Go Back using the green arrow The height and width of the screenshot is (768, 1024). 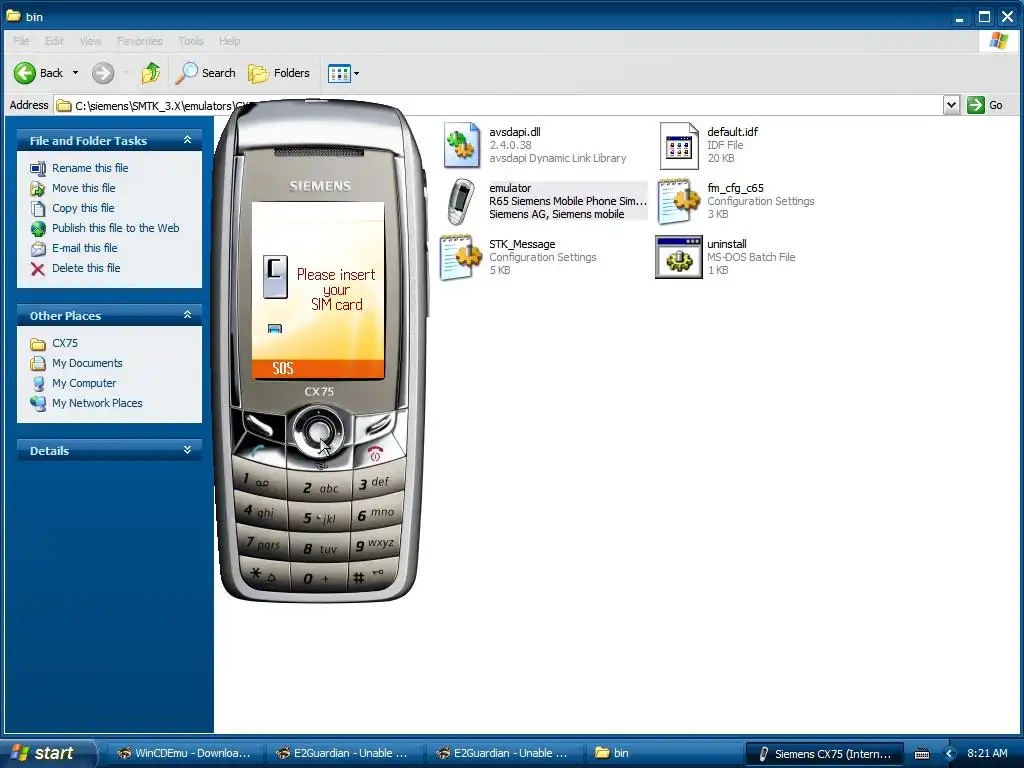pos(39,73)
